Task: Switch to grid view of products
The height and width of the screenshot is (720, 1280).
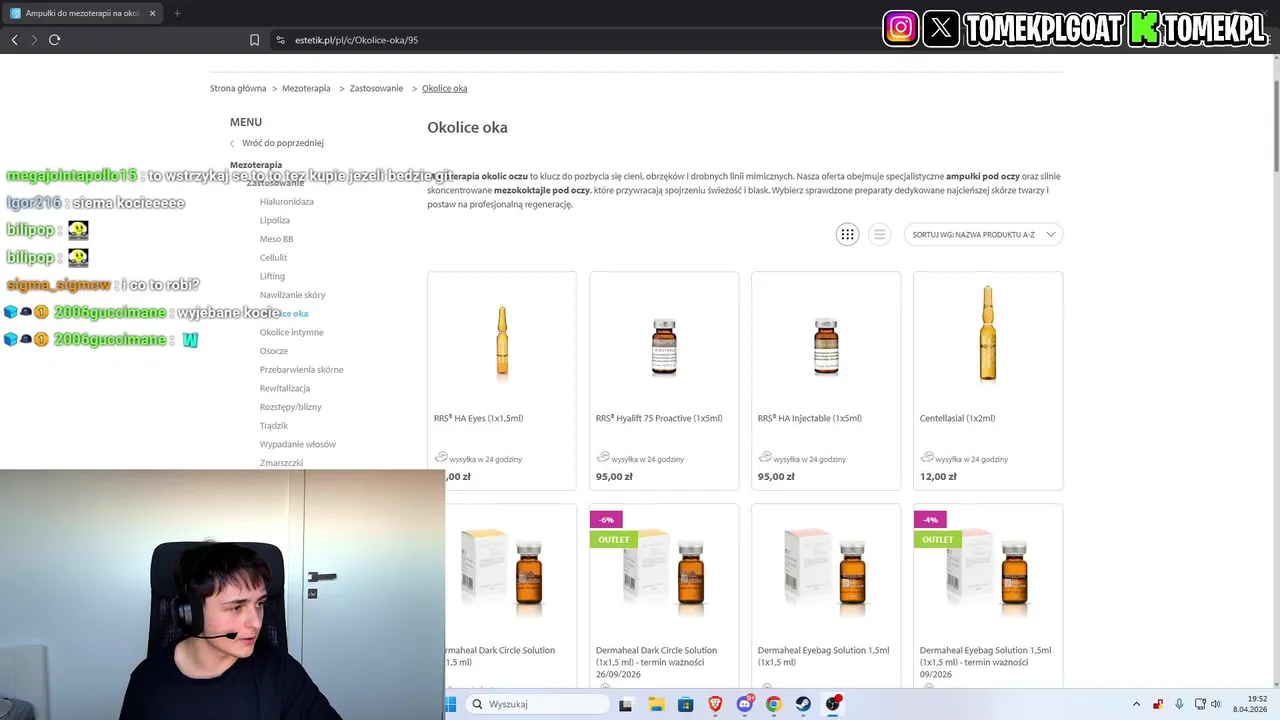Action: click(847, 234)
